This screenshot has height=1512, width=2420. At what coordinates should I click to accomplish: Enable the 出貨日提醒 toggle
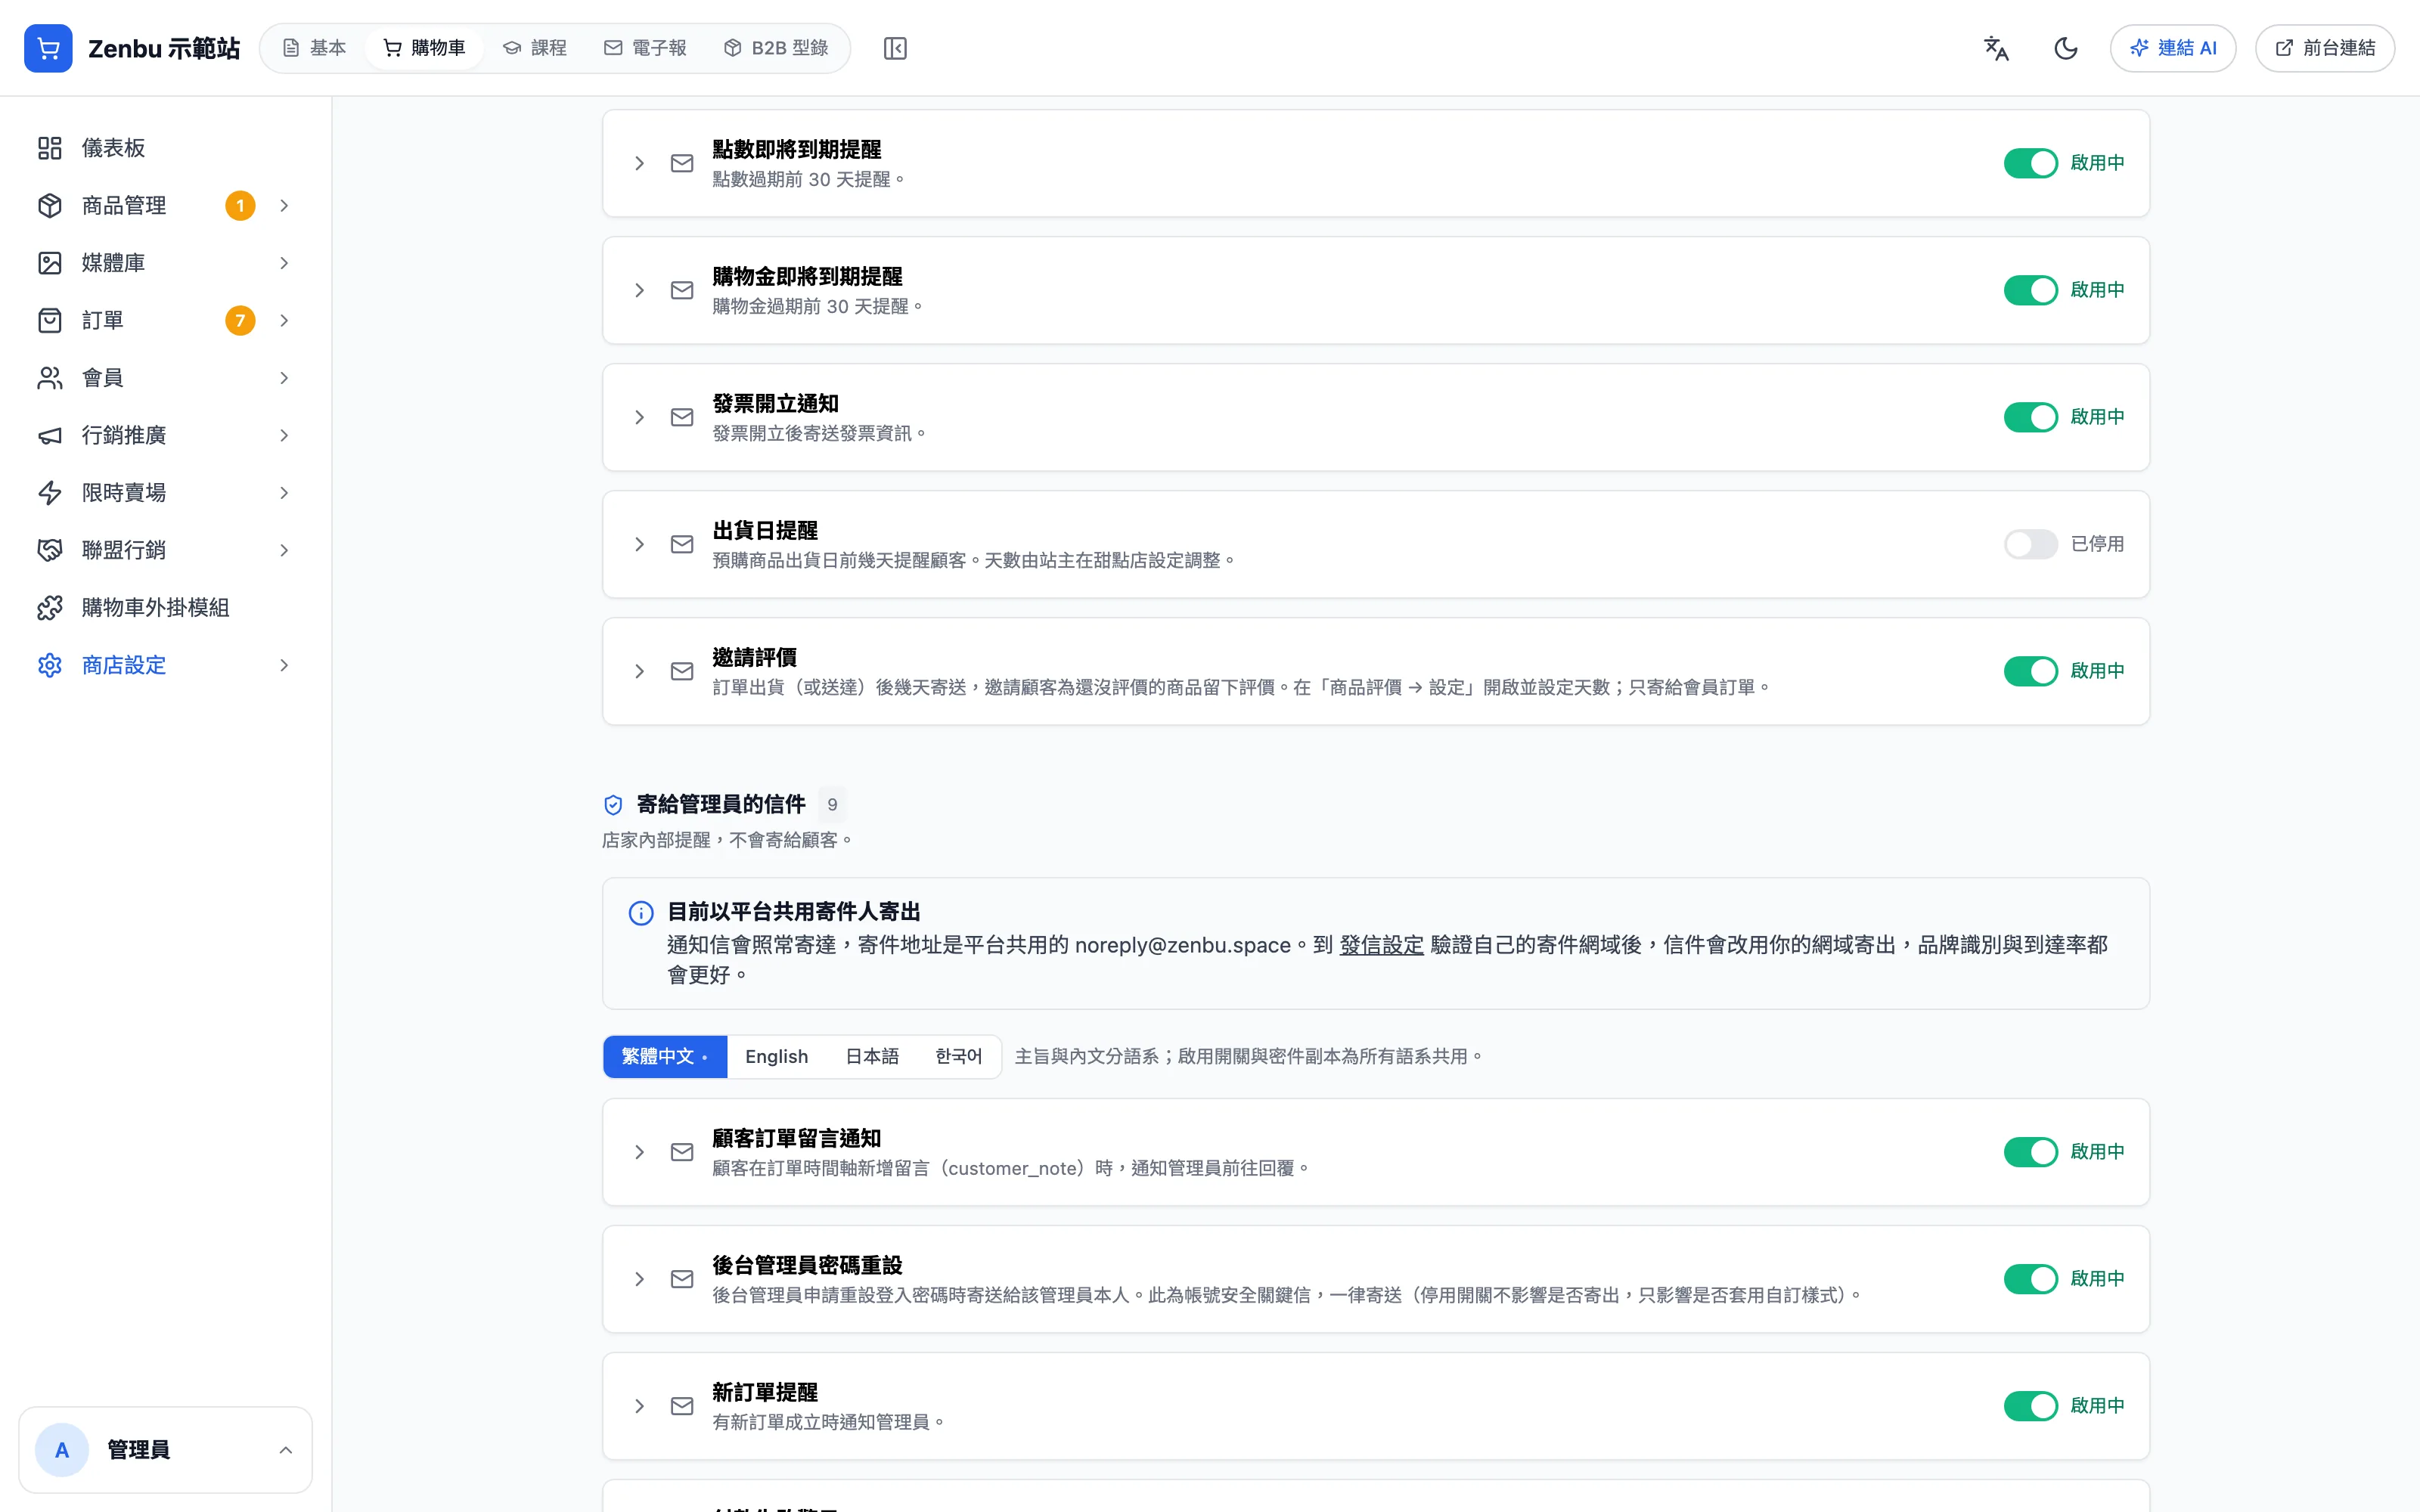(2030, 544)
